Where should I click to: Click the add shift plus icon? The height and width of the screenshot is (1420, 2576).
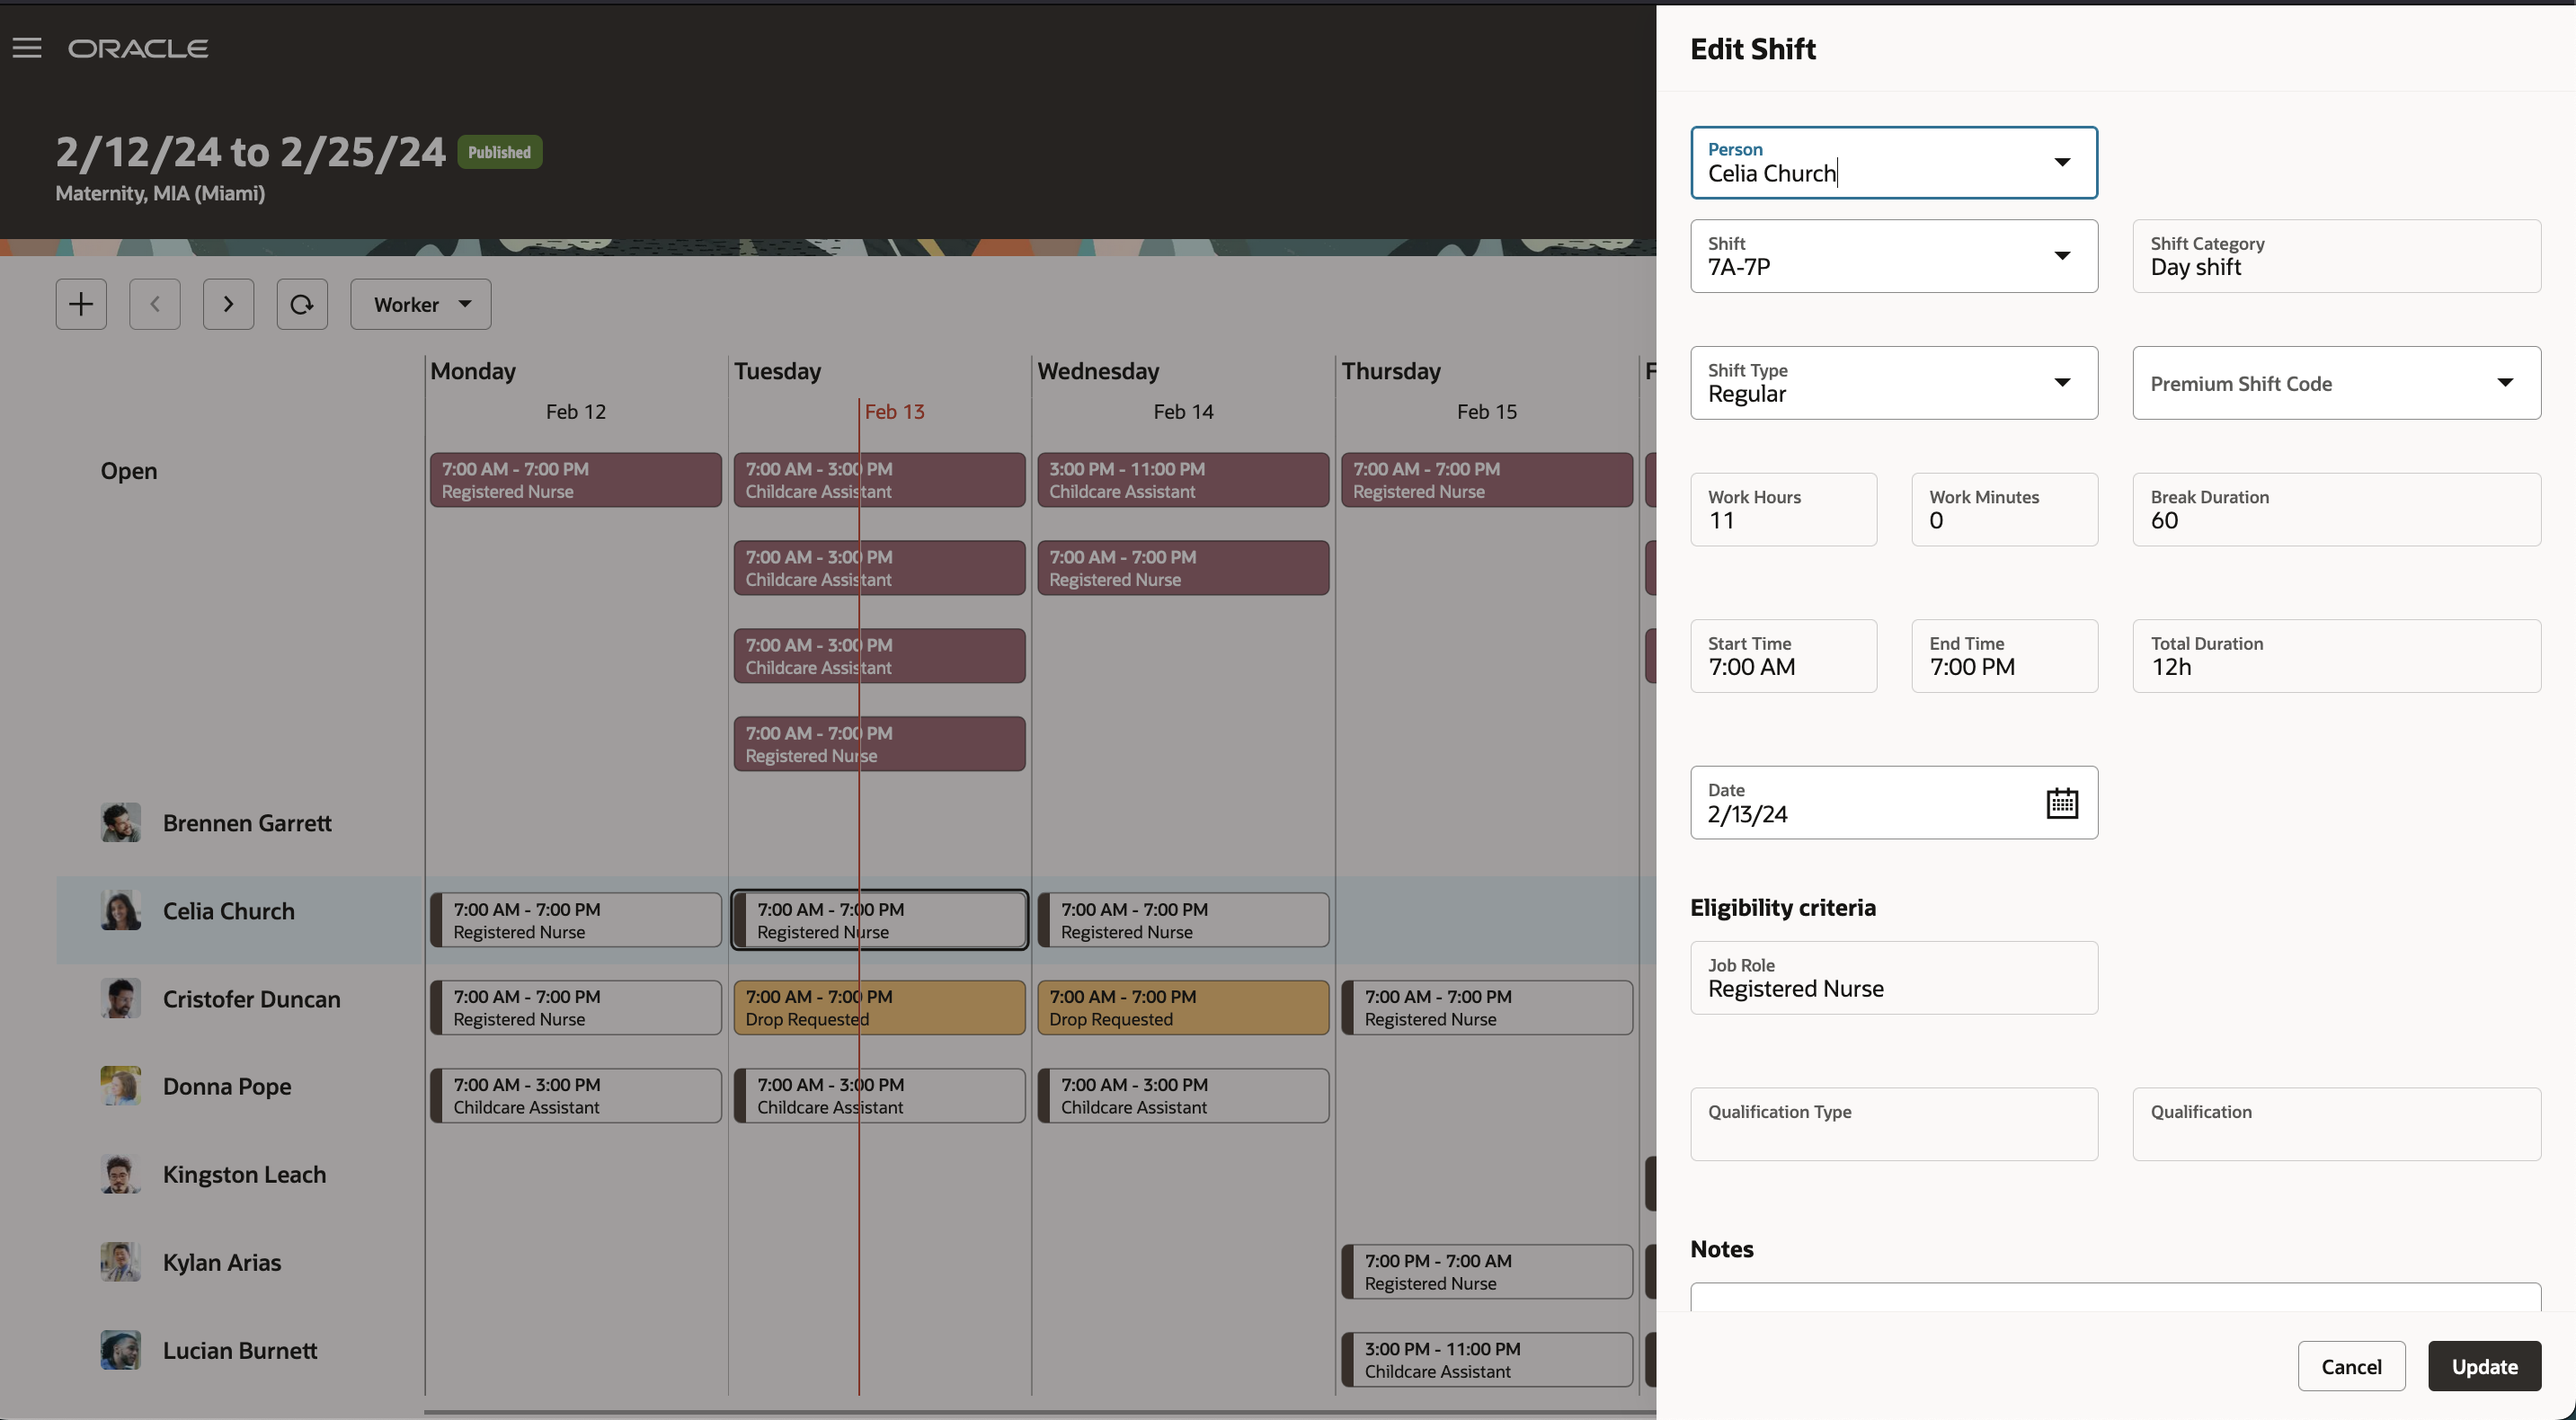(x=81, y=304)
